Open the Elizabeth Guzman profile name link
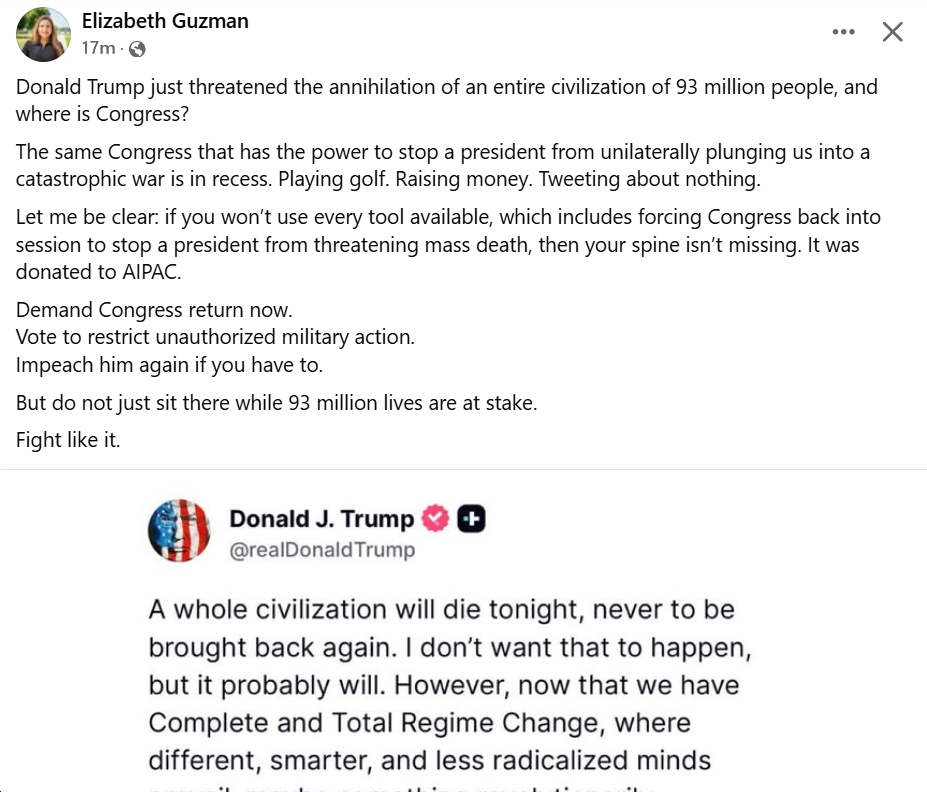 [x=165, y=21]
